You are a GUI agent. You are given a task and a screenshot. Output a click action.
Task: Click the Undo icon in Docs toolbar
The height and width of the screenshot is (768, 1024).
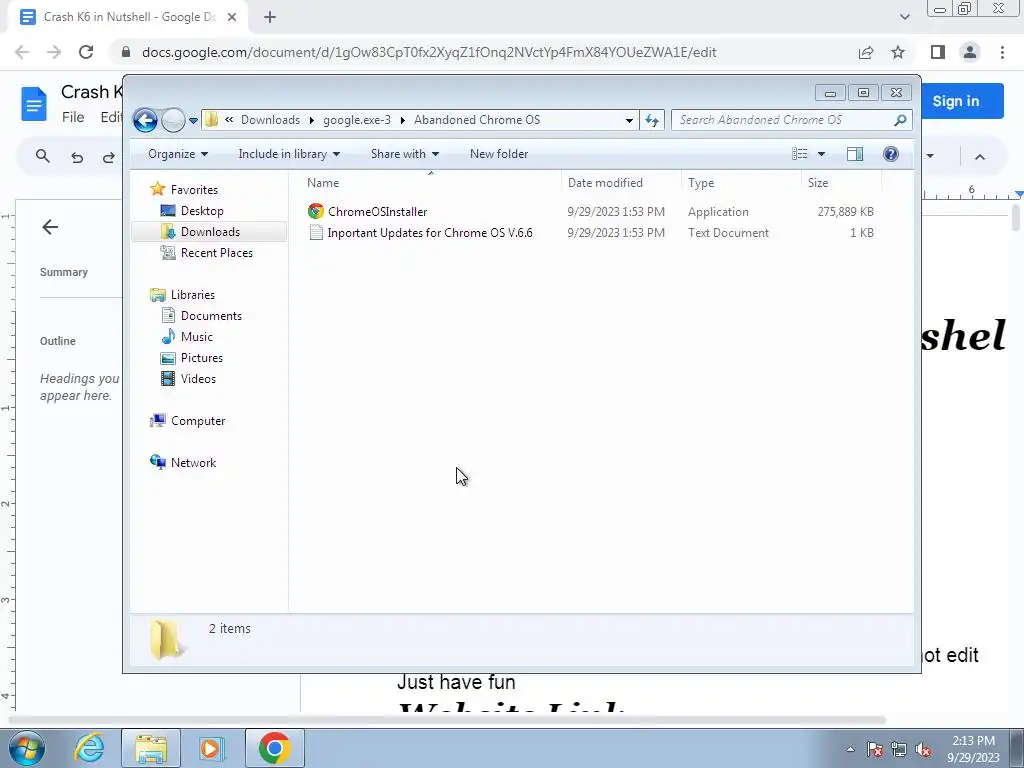tap(76, 157)
